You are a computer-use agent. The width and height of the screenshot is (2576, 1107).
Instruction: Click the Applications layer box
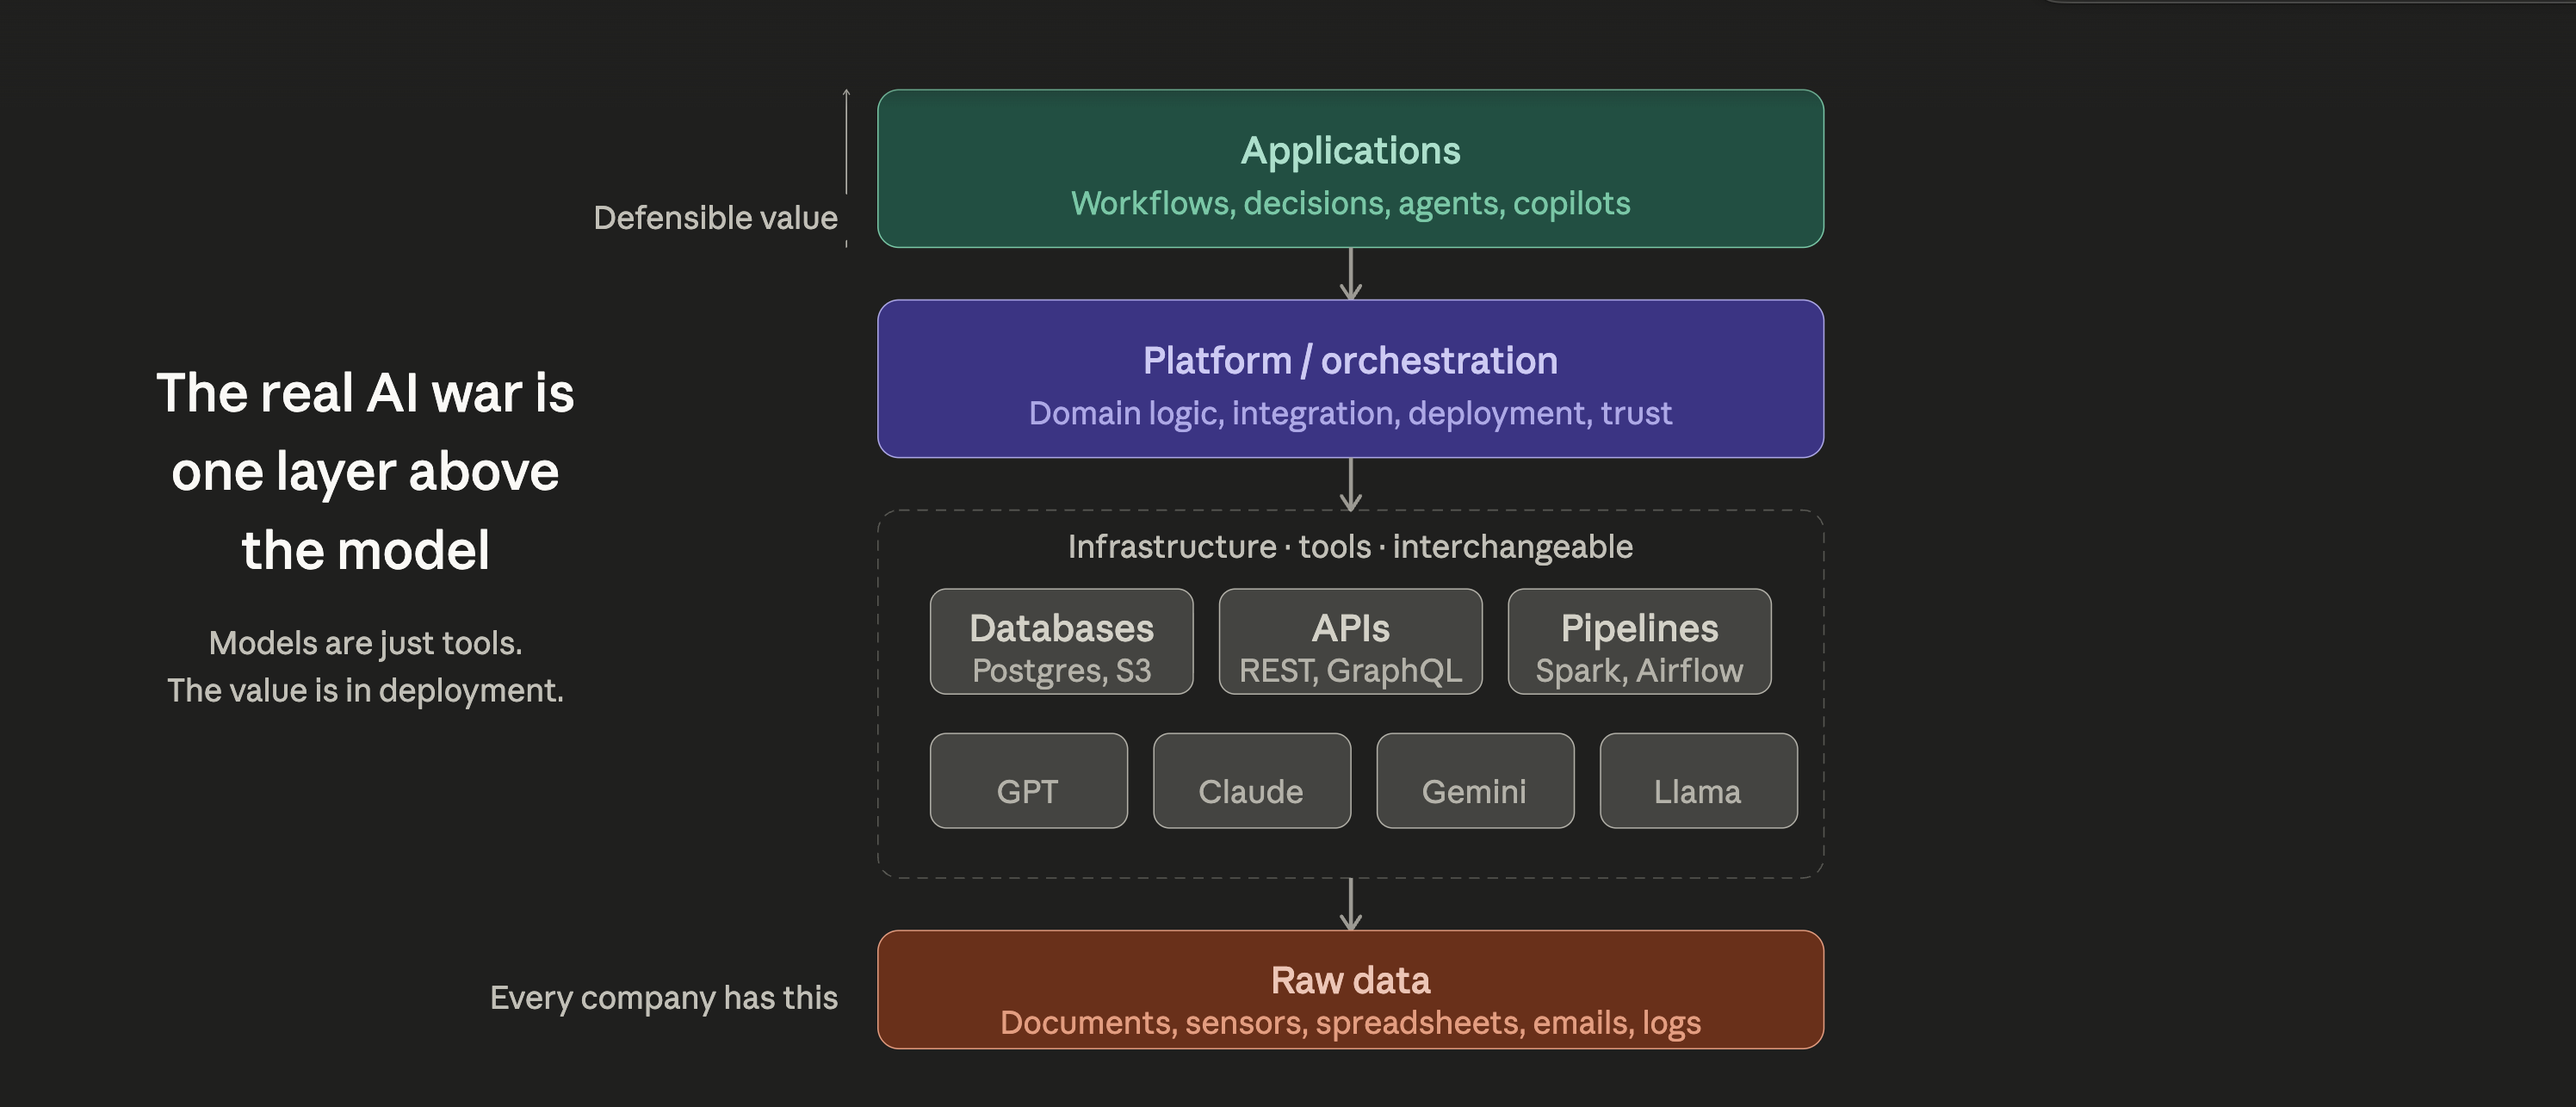(x=1350, y=169)
